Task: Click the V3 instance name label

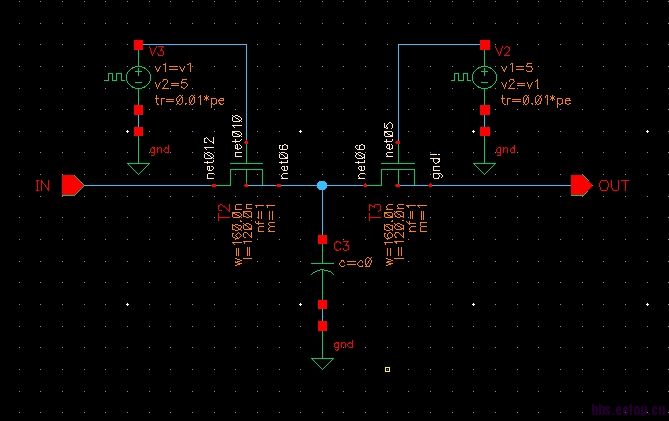Action: click(157, 52)
